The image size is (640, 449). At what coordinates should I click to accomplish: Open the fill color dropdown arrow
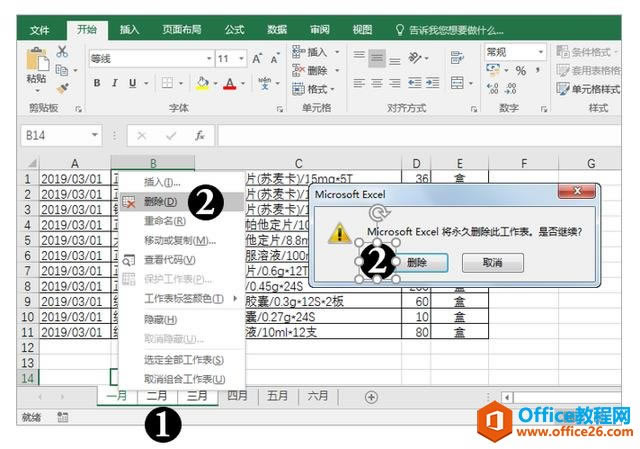216,84
